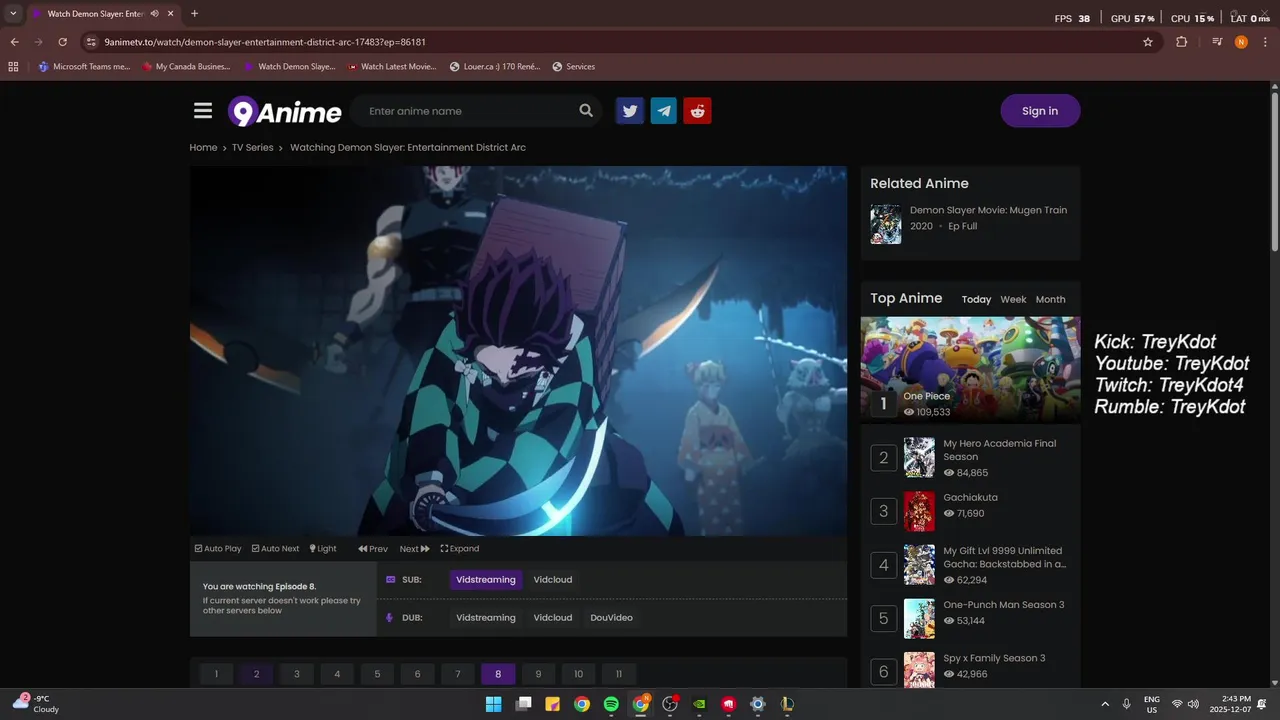Click the page vertical scrollbar
Screen dimensions: 1280x720
click(1274, 170)
